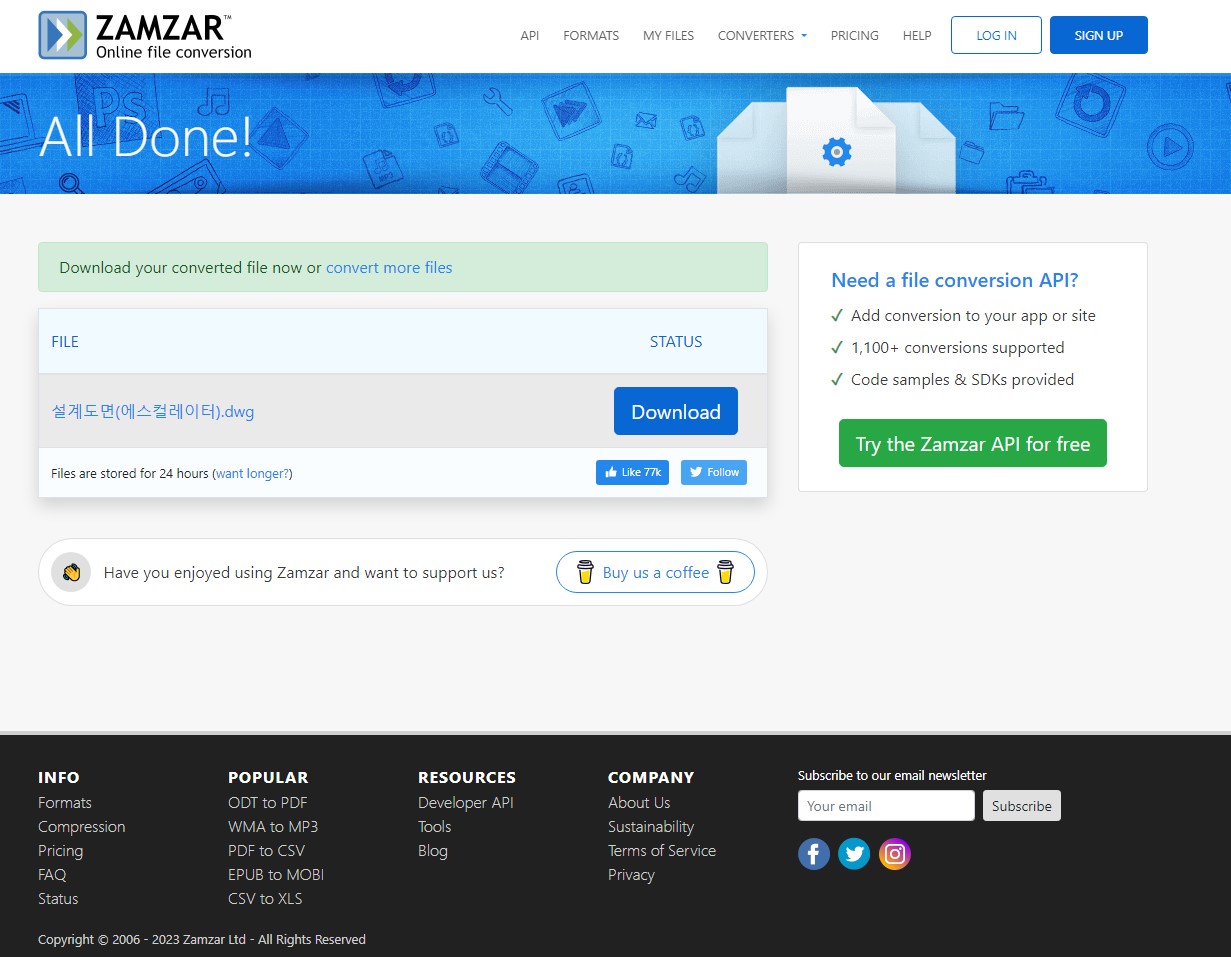The image size is (1231, 957).
Task: Open the 설계도면(에스컬레이터).dwg file link
Action: click(x=153, y=411)
